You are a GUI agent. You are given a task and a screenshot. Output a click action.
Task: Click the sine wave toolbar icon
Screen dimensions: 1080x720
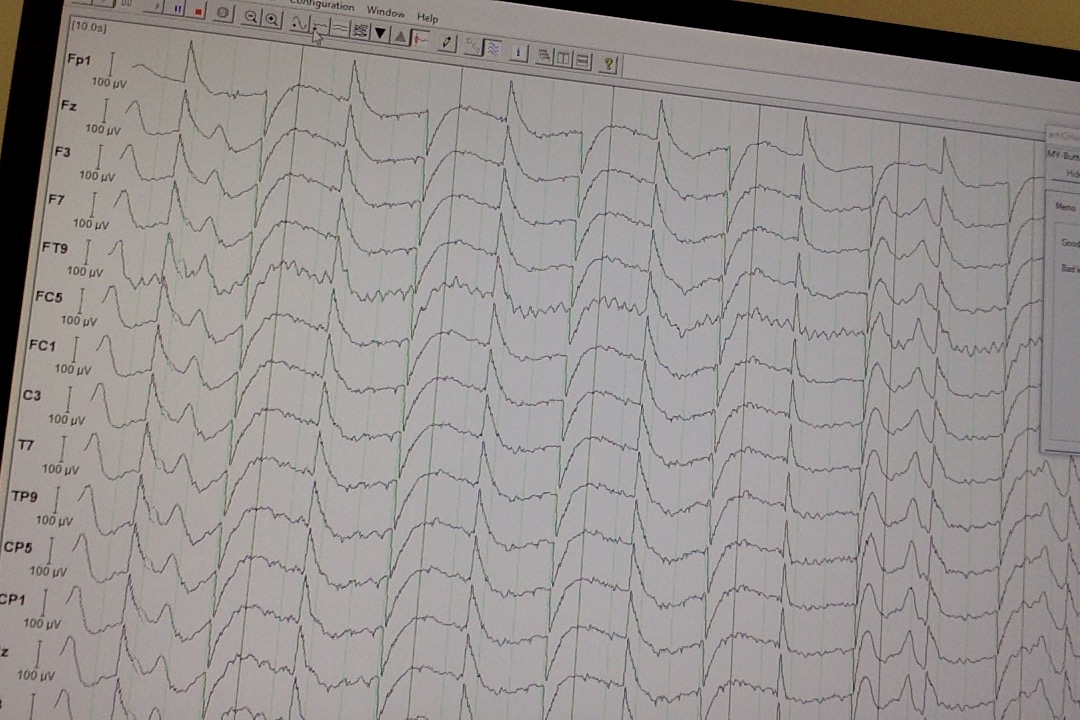coord(300,23)
